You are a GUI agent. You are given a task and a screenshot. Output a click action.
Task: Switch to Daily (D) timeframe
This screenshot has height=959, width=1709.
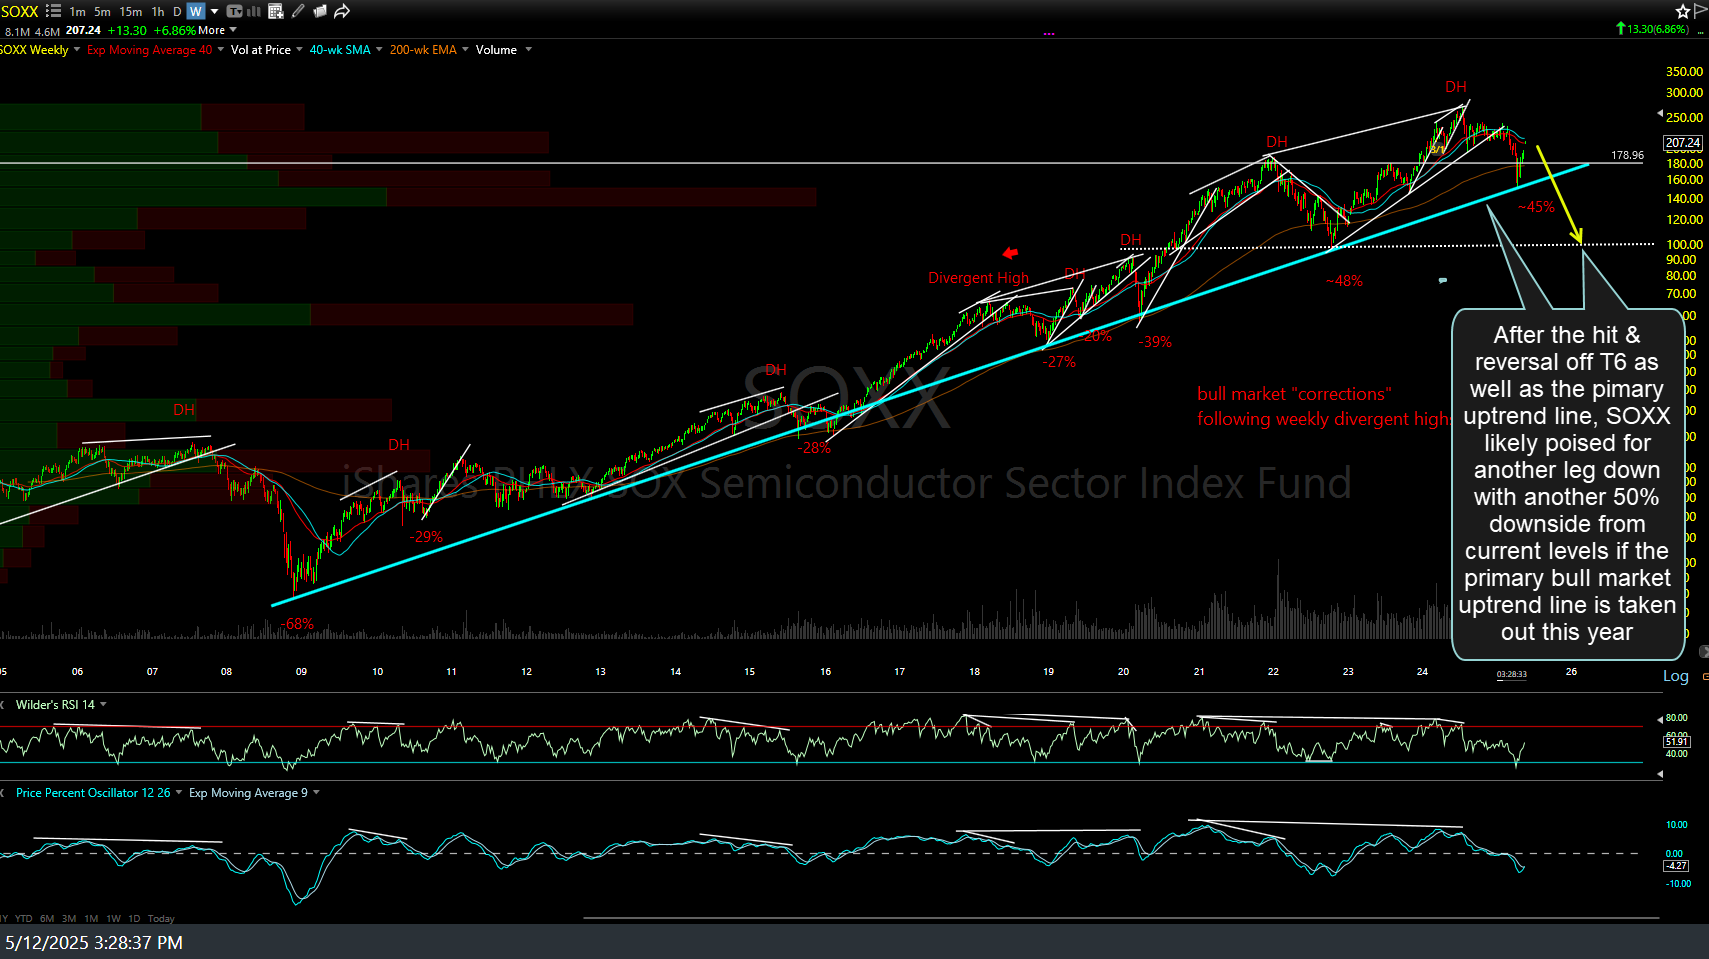[x=177, y=12]
